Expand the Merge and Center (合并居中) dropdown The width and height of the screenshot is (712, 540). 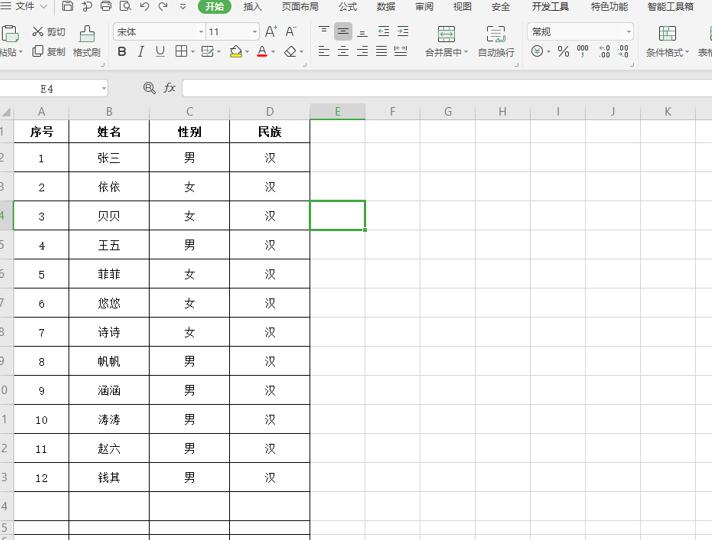[466, 52]
